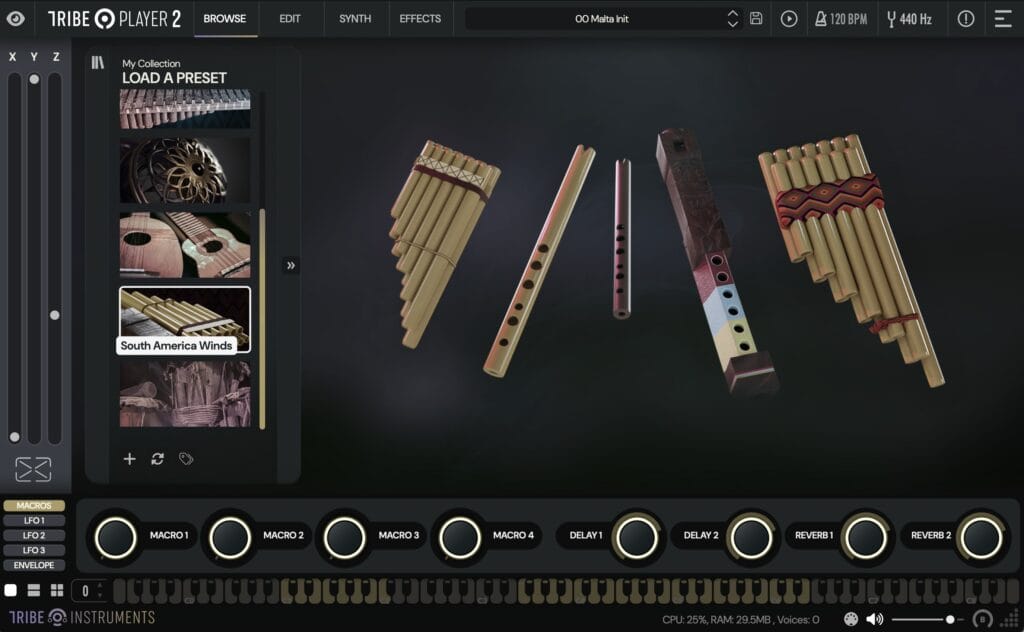This screenshot has width=1024, height=632.
Task: Mute output with the speaker icon
Action: (x=874, y=619)
